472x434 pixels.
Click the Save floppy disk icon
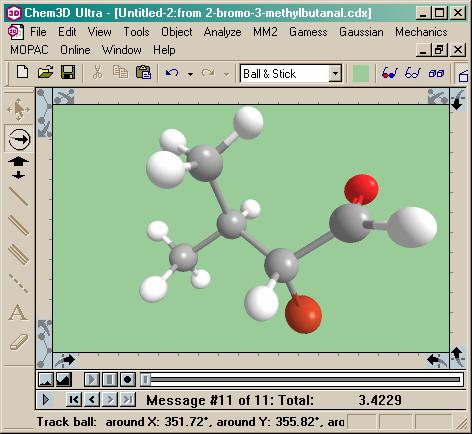[68, 72]
